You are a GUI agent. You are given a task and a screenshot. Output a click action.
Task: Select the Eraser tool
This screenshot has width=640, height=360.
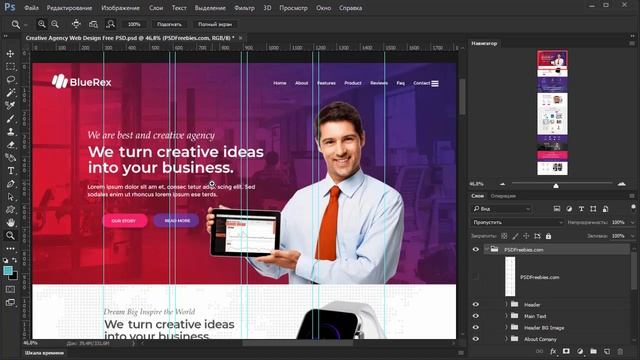click(11, 144)
